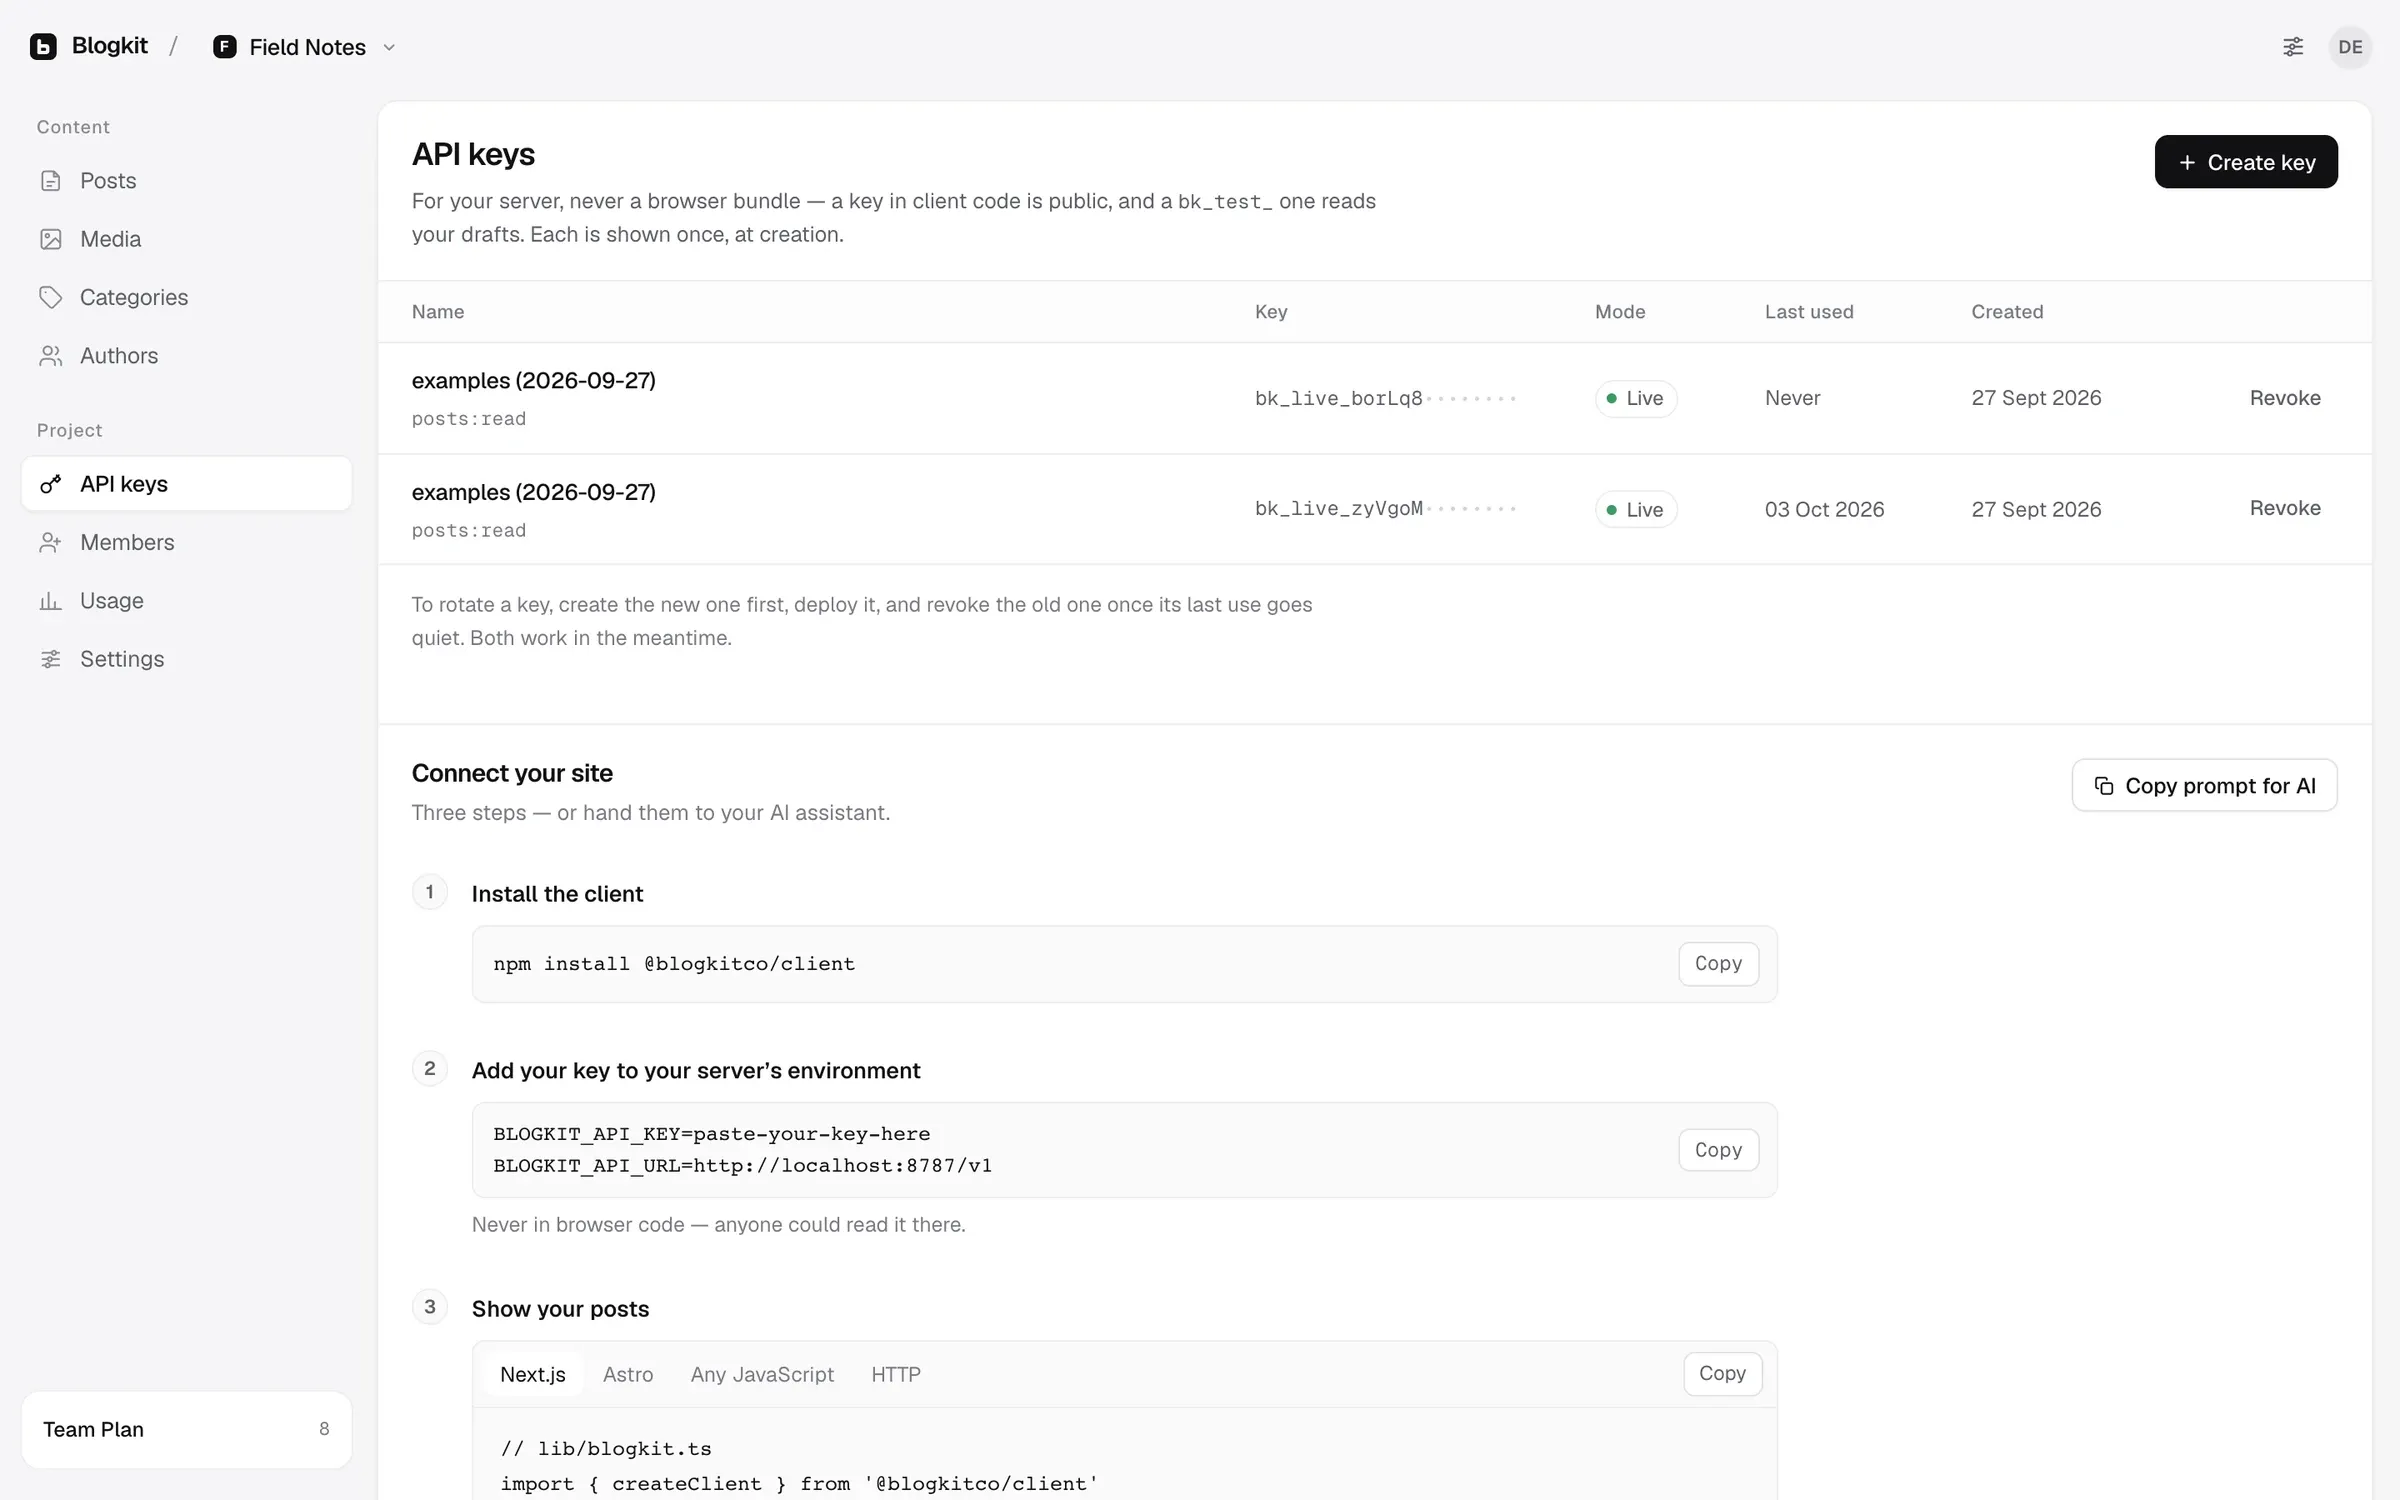Click the Media image icon in sidebar

51,239
